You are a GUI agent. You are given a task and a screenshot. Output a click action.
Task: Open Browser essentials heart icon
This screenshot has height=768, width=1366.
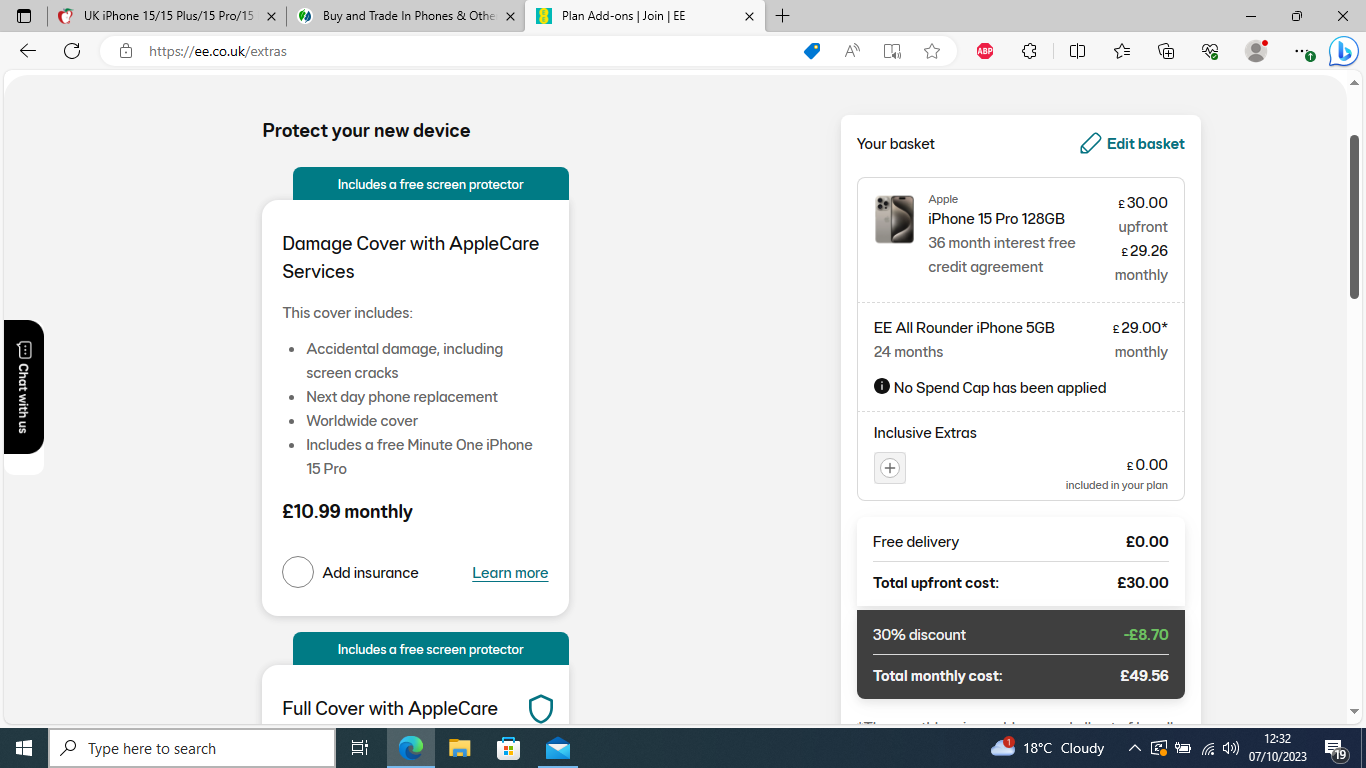pyautogui.click(x=1210, y=51)
